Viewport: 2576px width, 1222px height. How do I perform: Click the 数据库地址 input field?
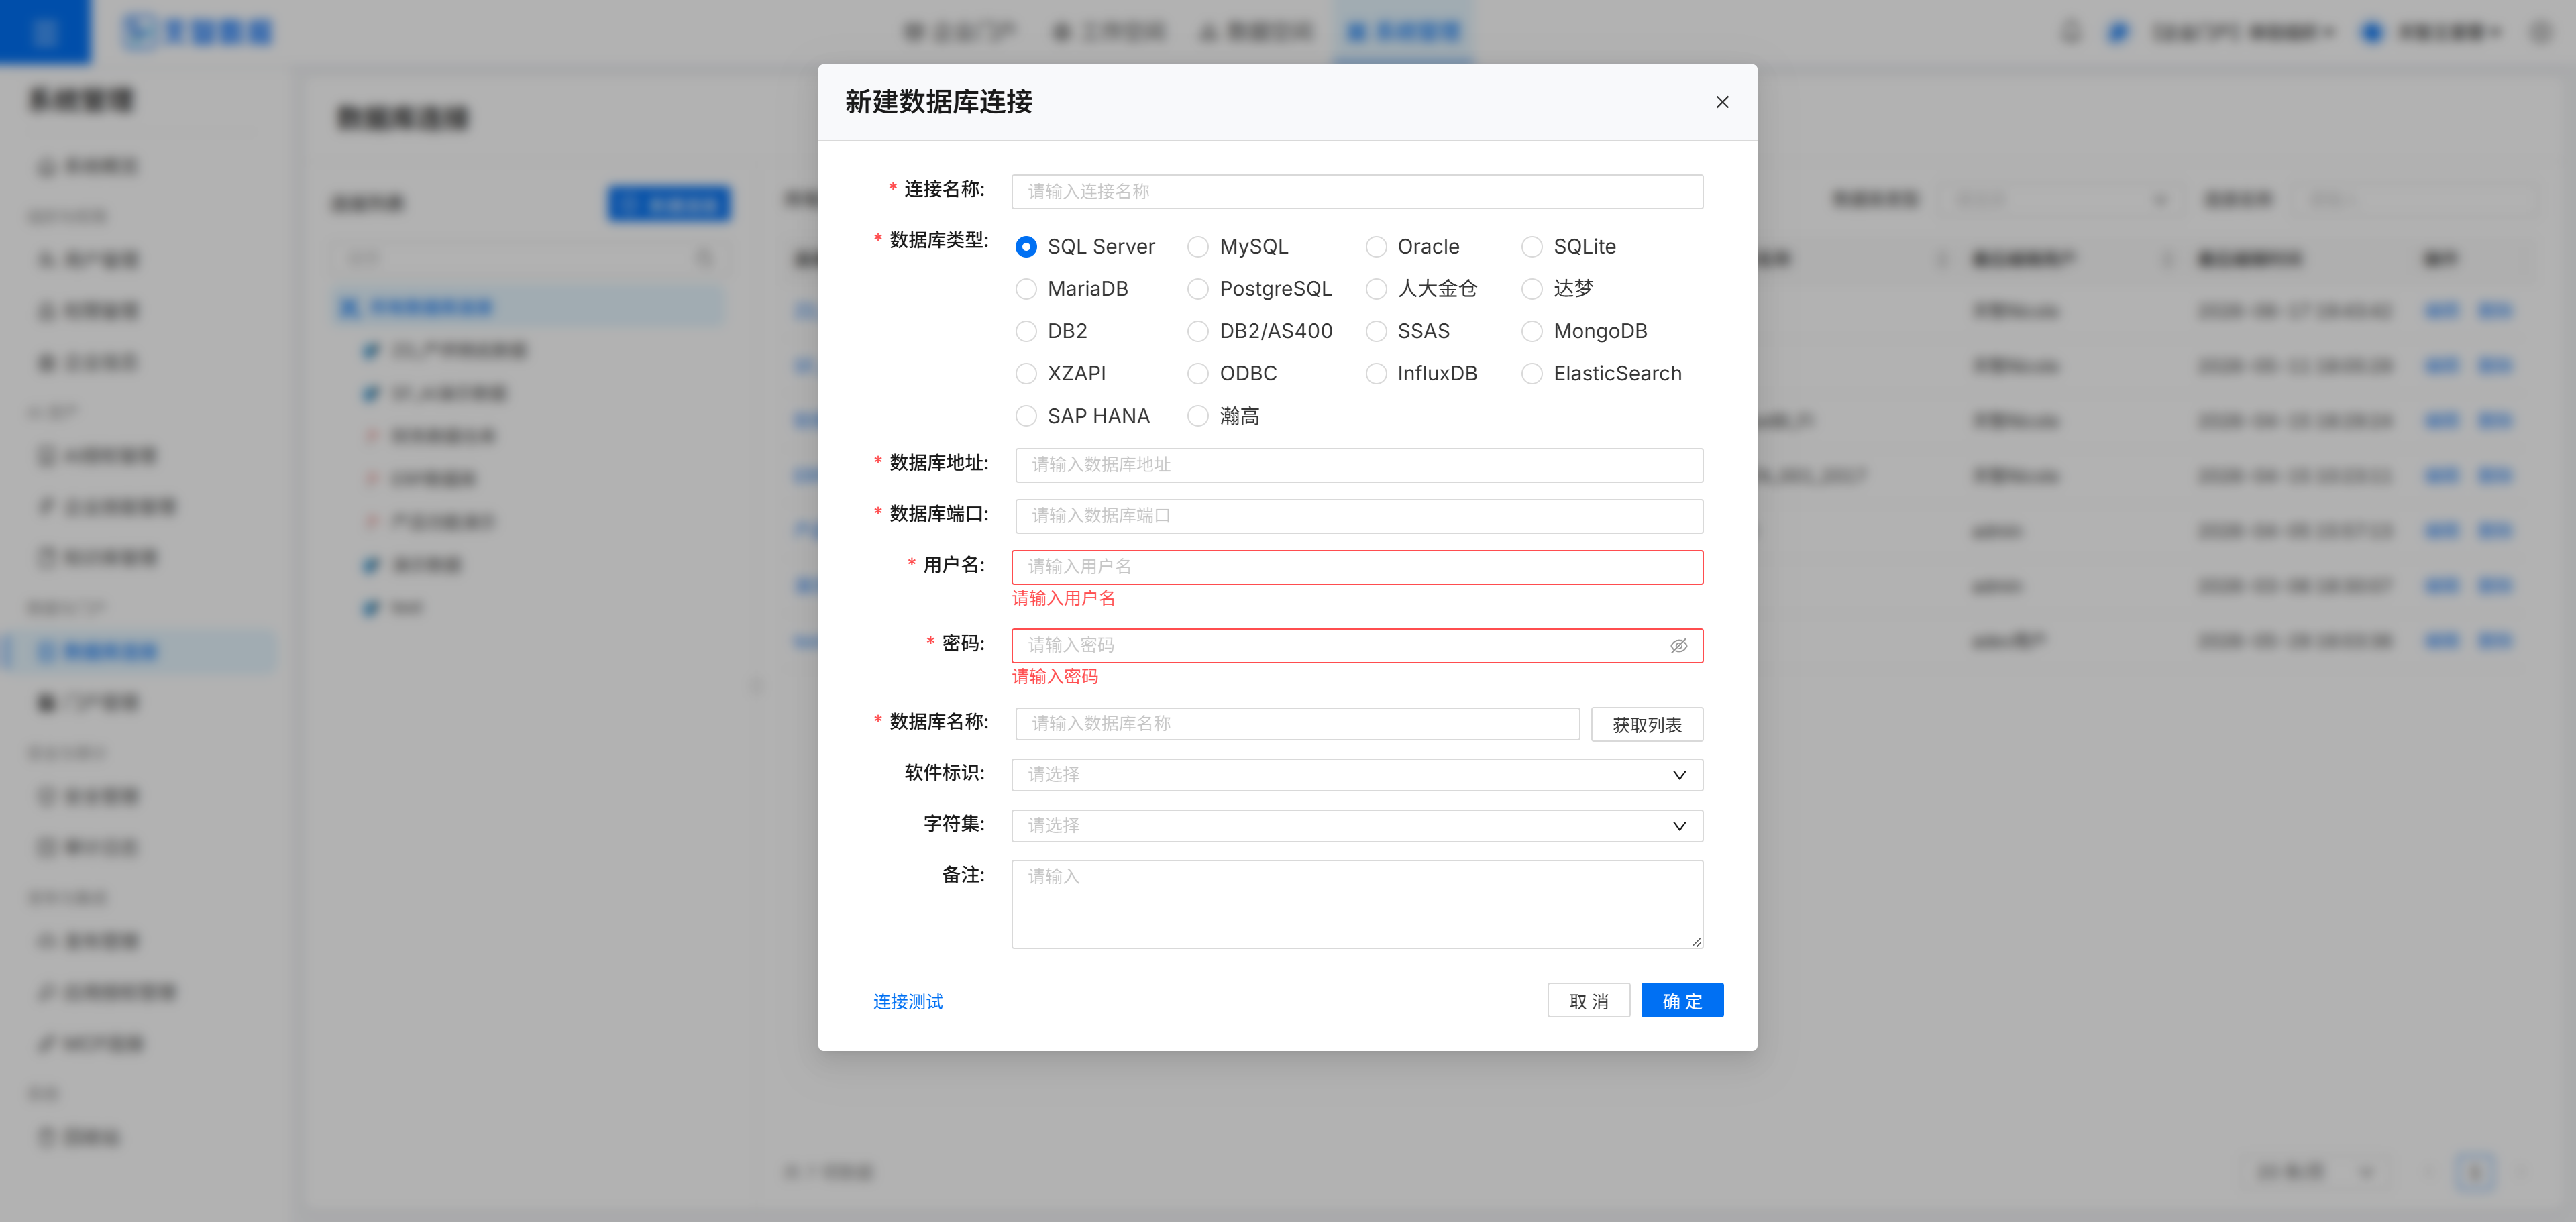coord(1359,465)
